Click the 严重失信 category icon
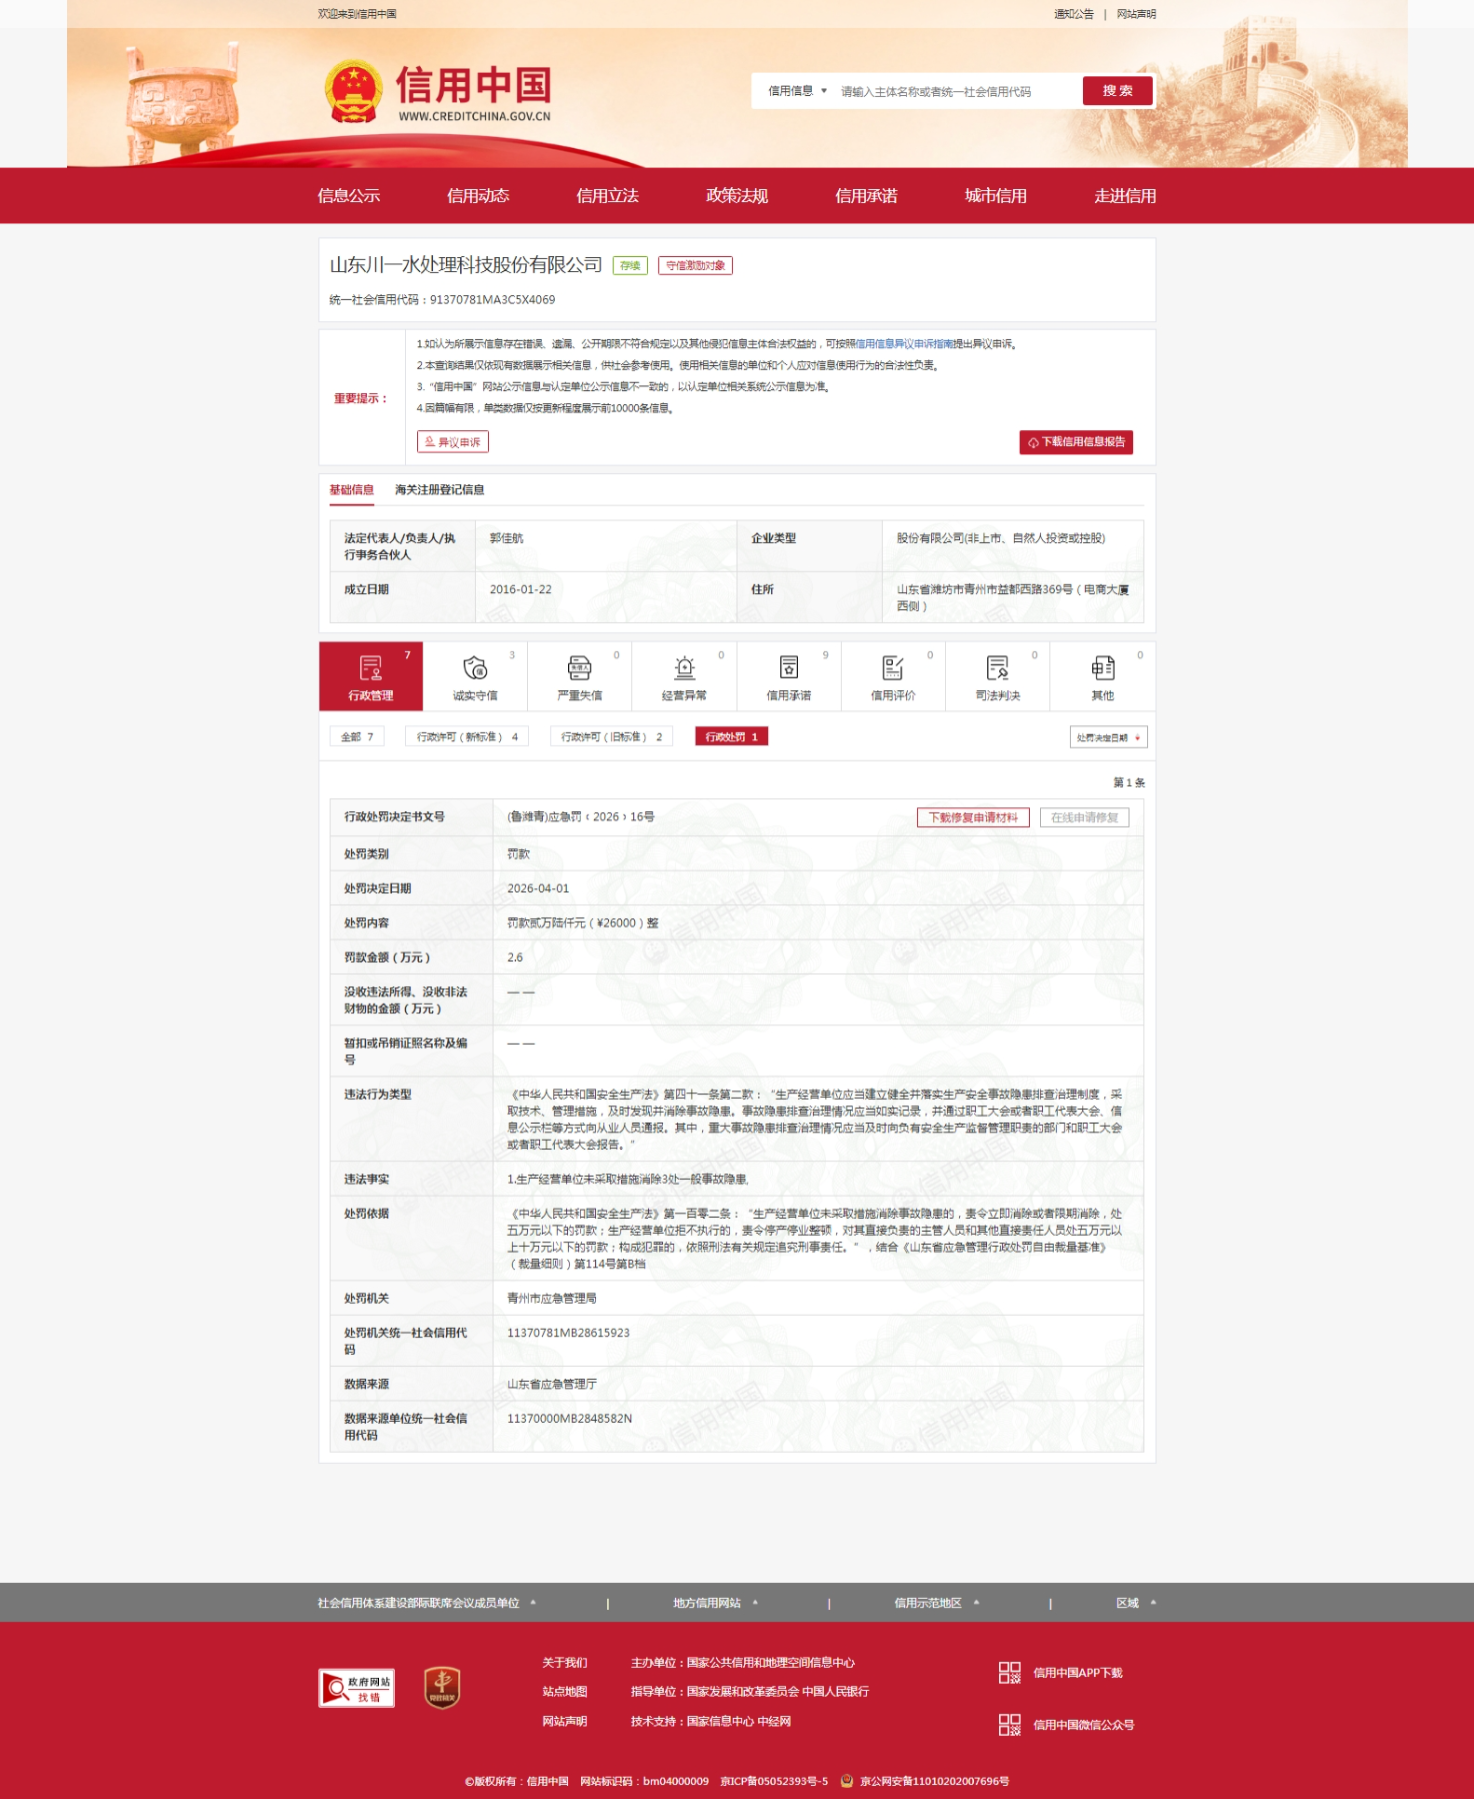This screenshot has height=1799, width=1474. pyautogui.click(x=579, y=668)
